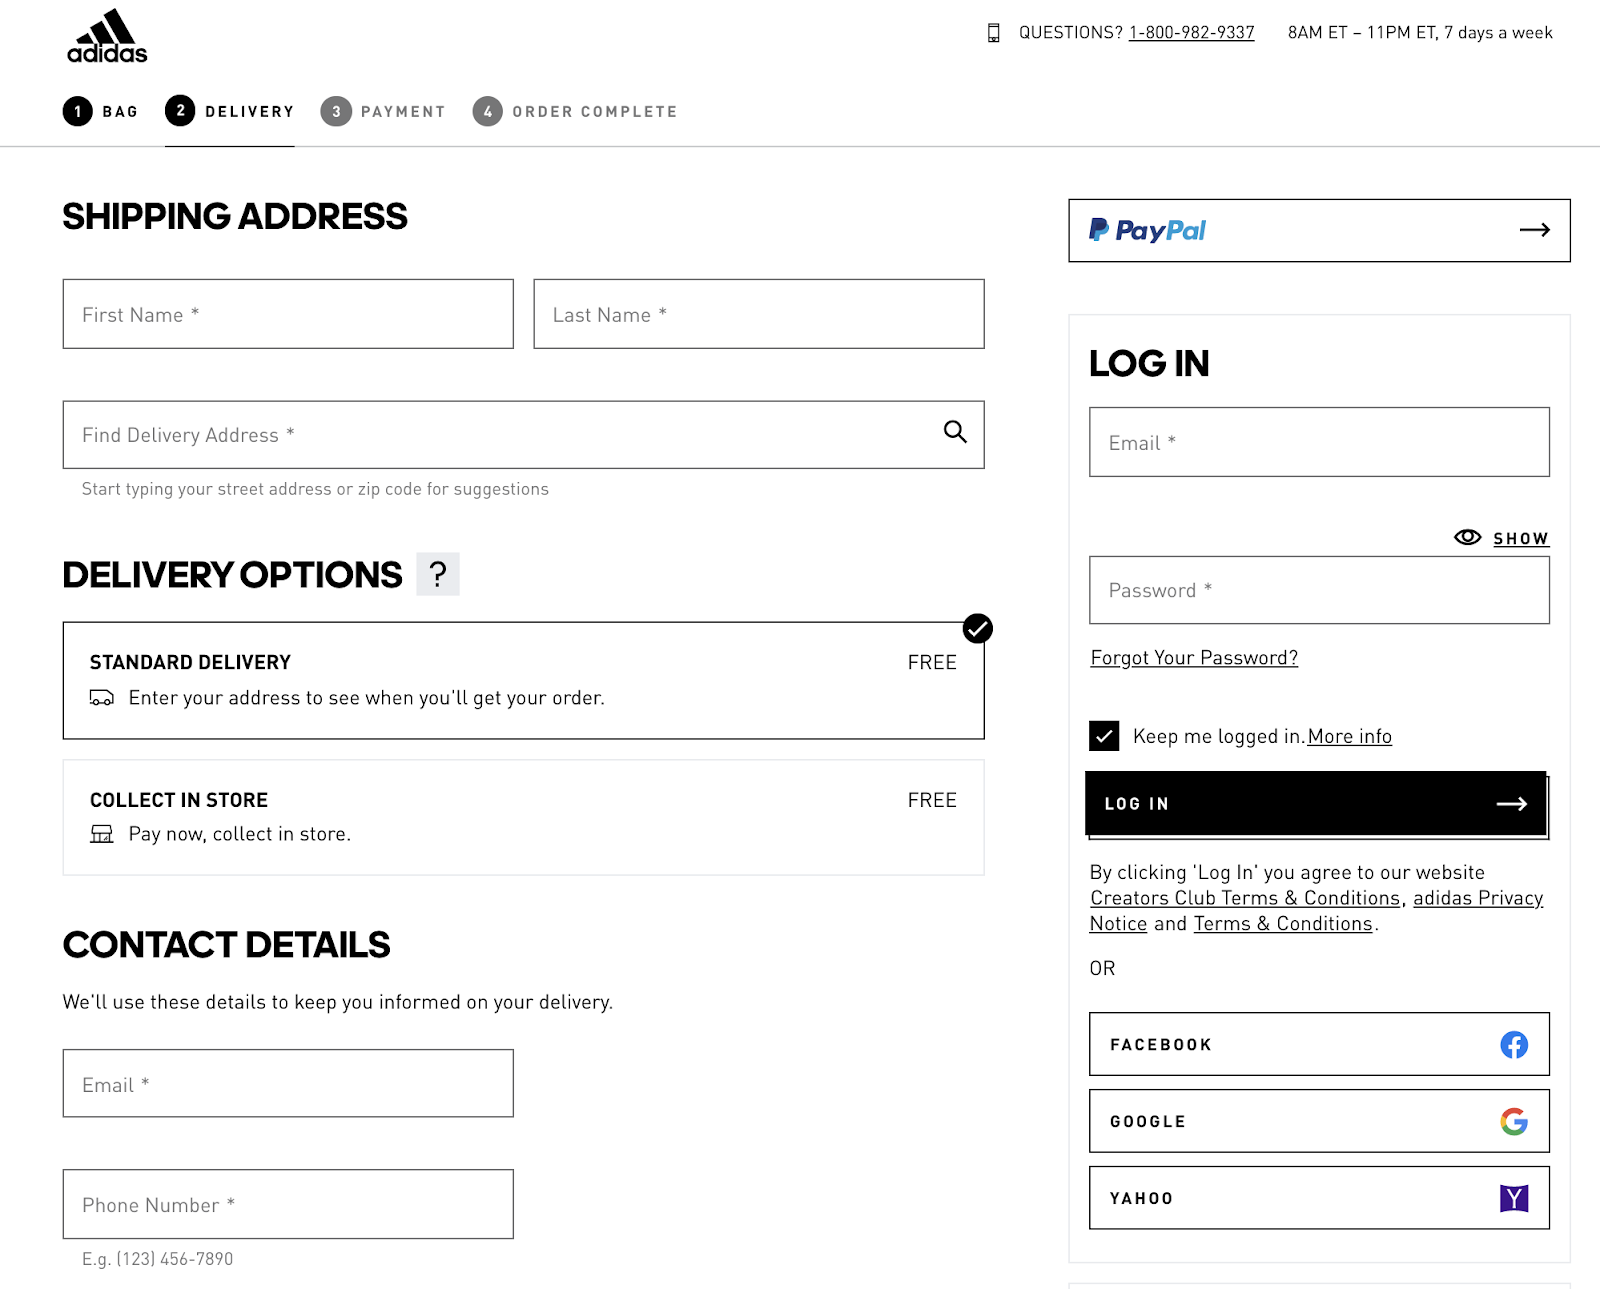Uncheck Keep me logged in checkbox
Screen dimensions: 1600x1289
pos(1104,736)
